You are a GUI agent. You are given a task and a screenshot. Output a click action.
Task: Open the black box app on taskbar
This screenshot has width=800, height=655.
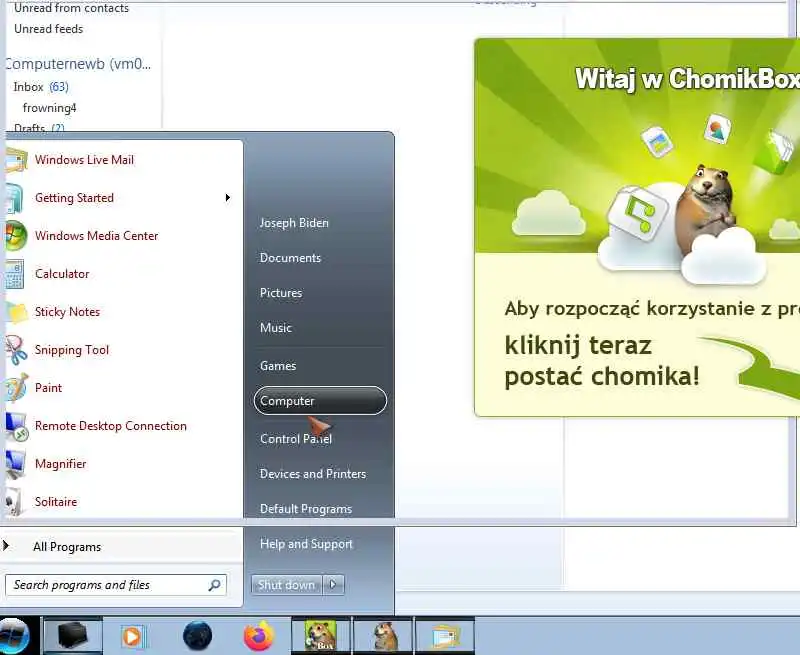[72, 636]
